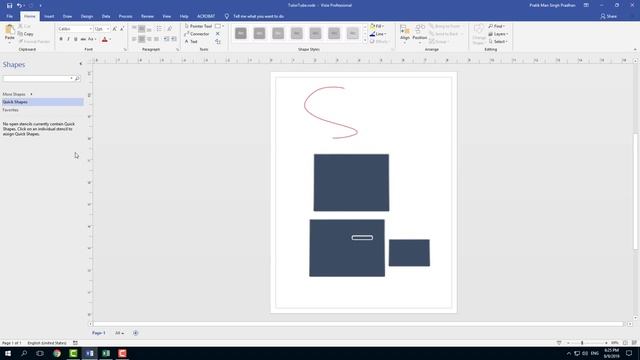
Task: Open the File tab
Action: pos(9,16)
